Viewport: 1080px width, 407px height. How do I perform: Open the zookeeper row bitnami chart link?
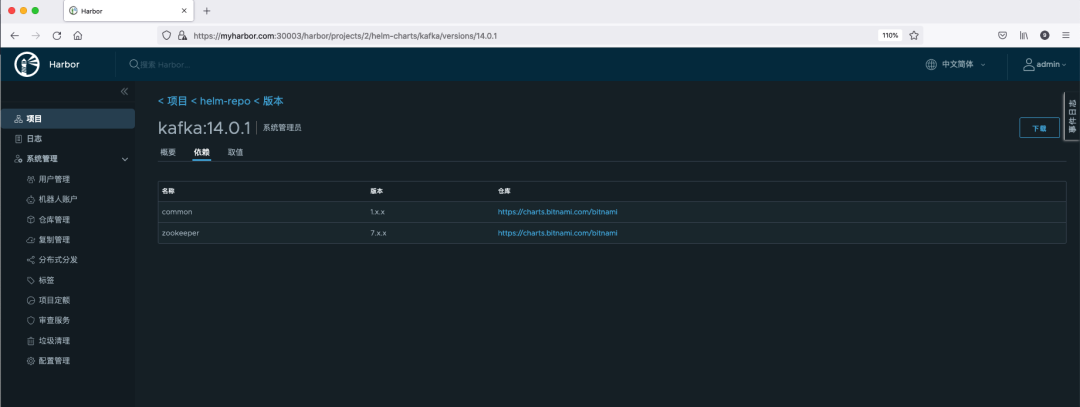(x=558, y=233)
